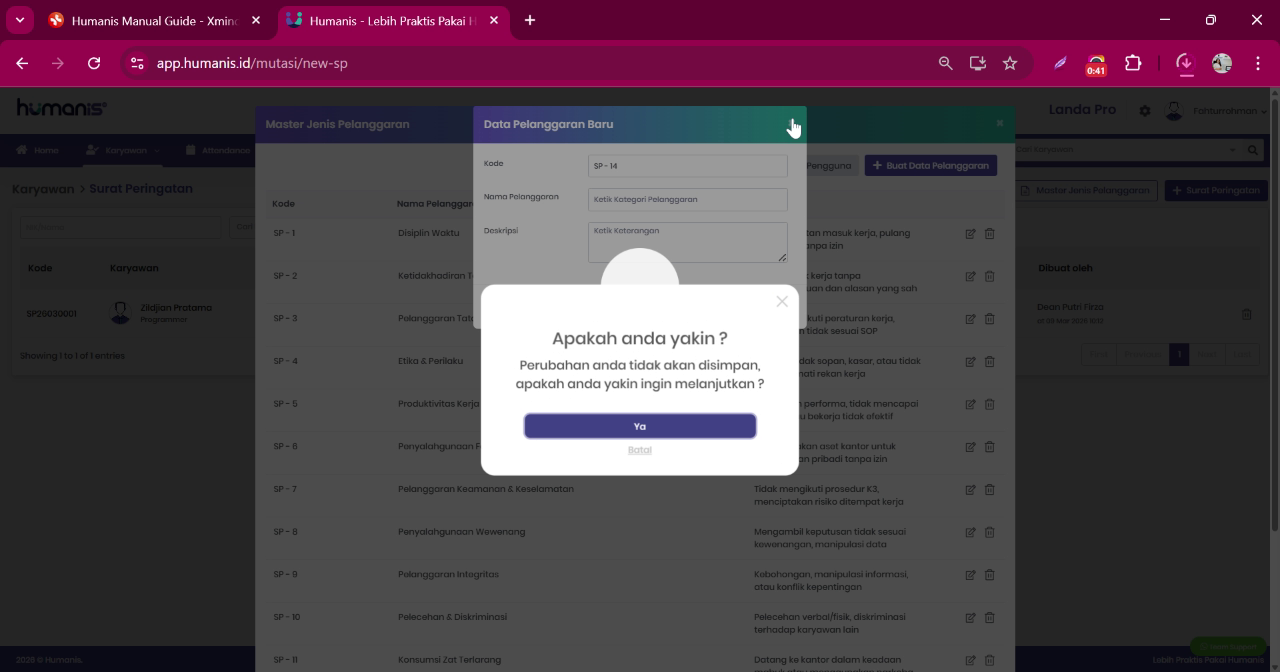
Task: Close the Master Jenis Pelanggaran modal
Action: (999, 124)
